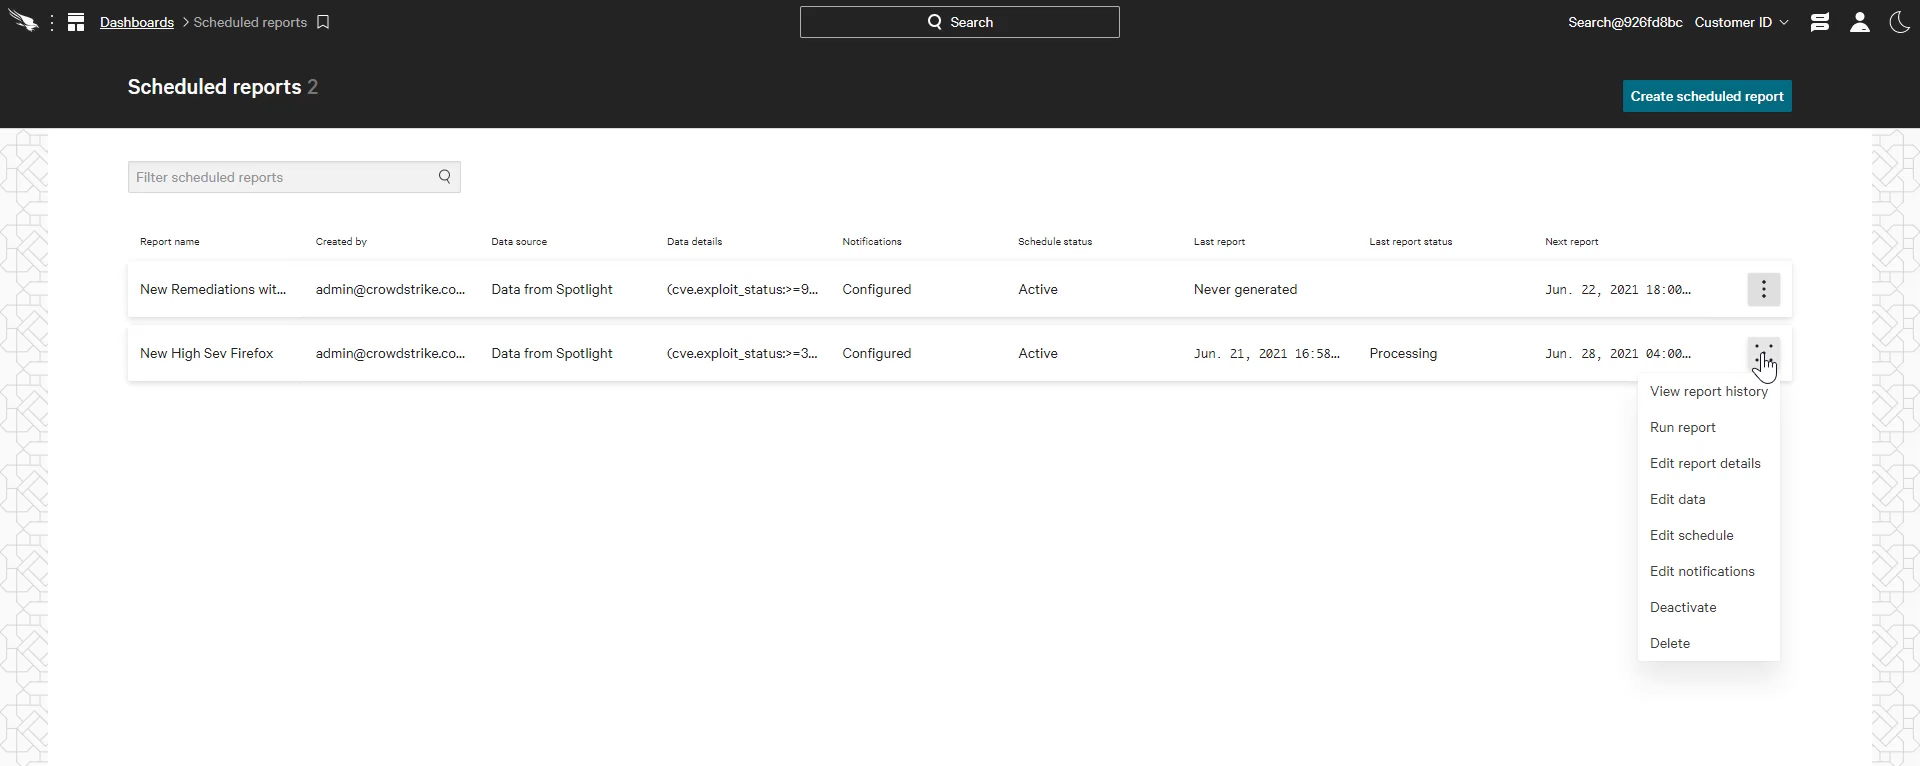Click Deactivate in the actions menu

pos(1682,607)
